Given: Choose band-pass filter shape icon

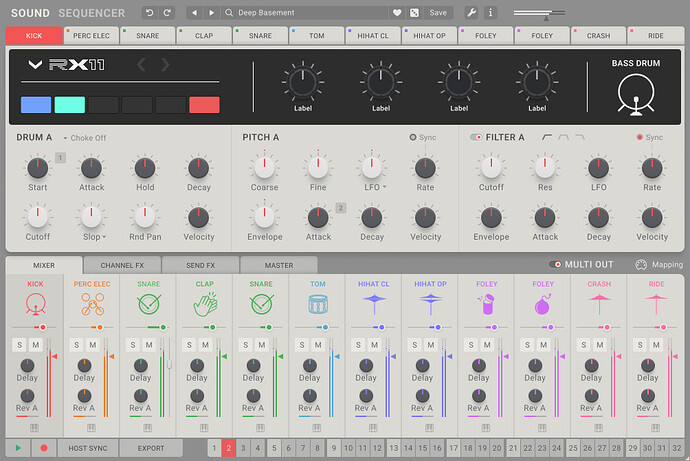Looking at the screenshot, I should 563,137.
